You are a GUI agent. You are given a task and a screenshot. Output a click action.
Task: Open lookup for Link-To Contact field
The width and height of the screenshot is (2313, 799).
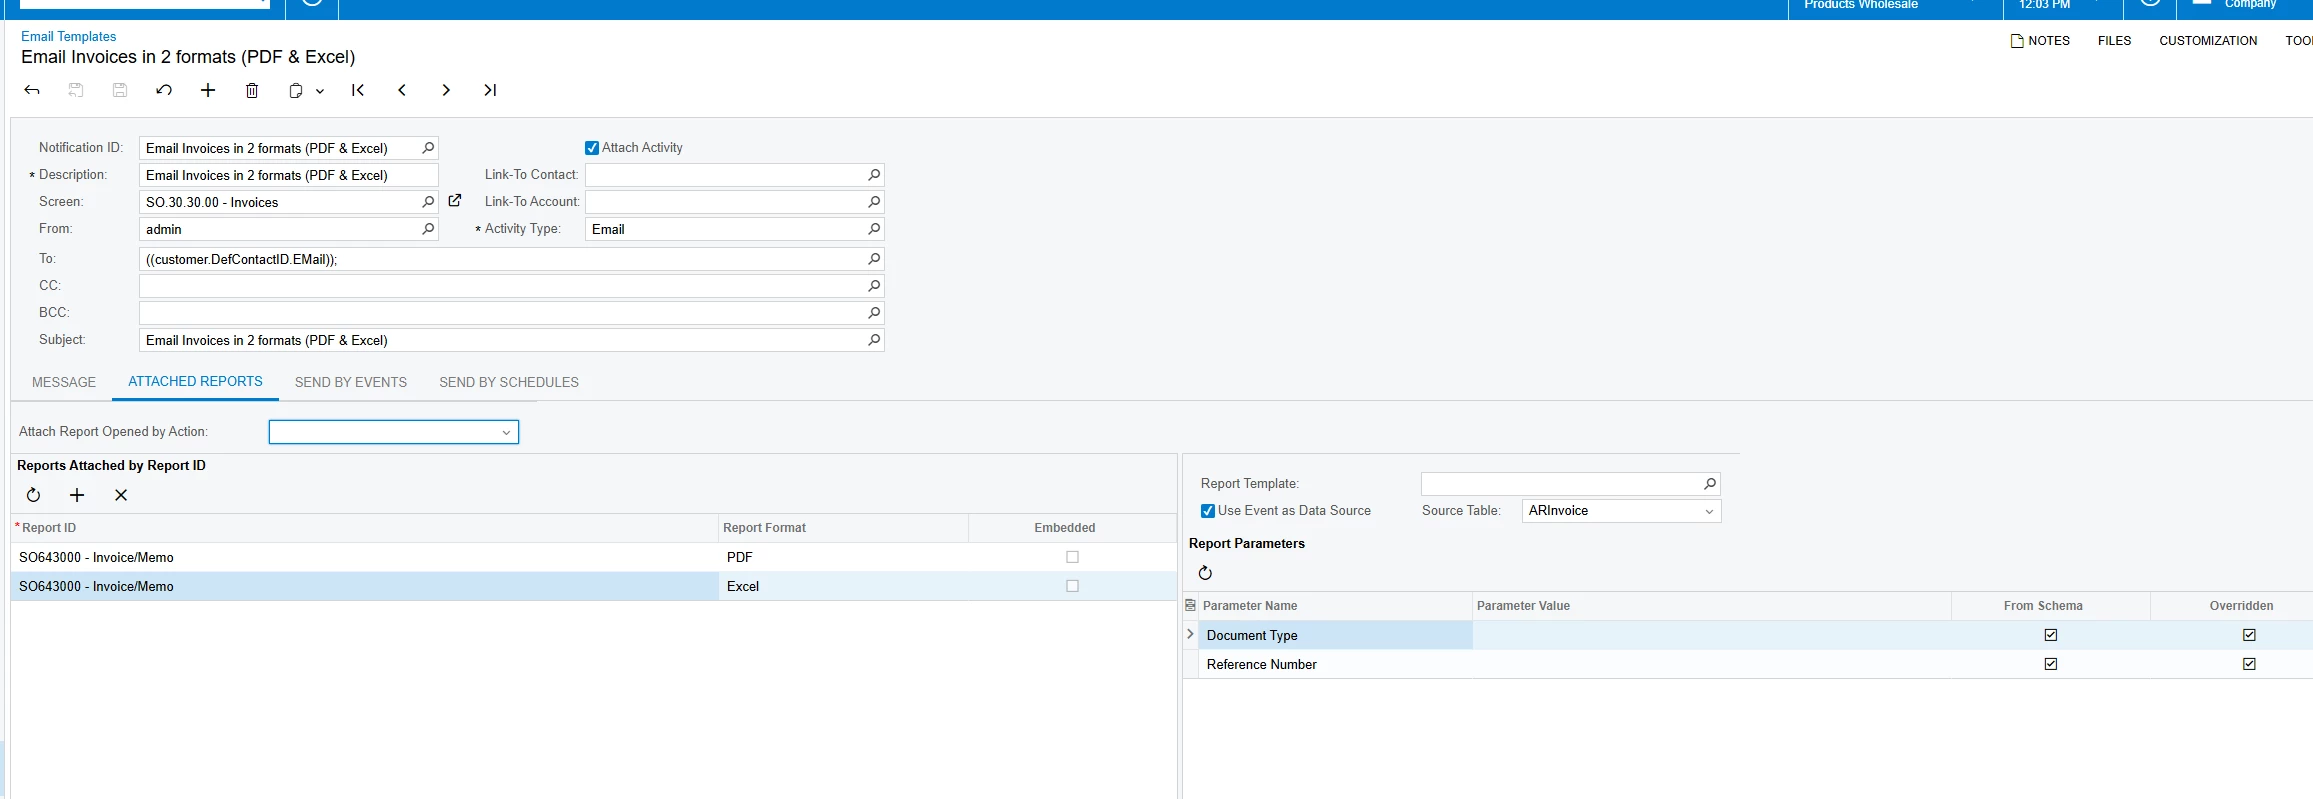874,175
